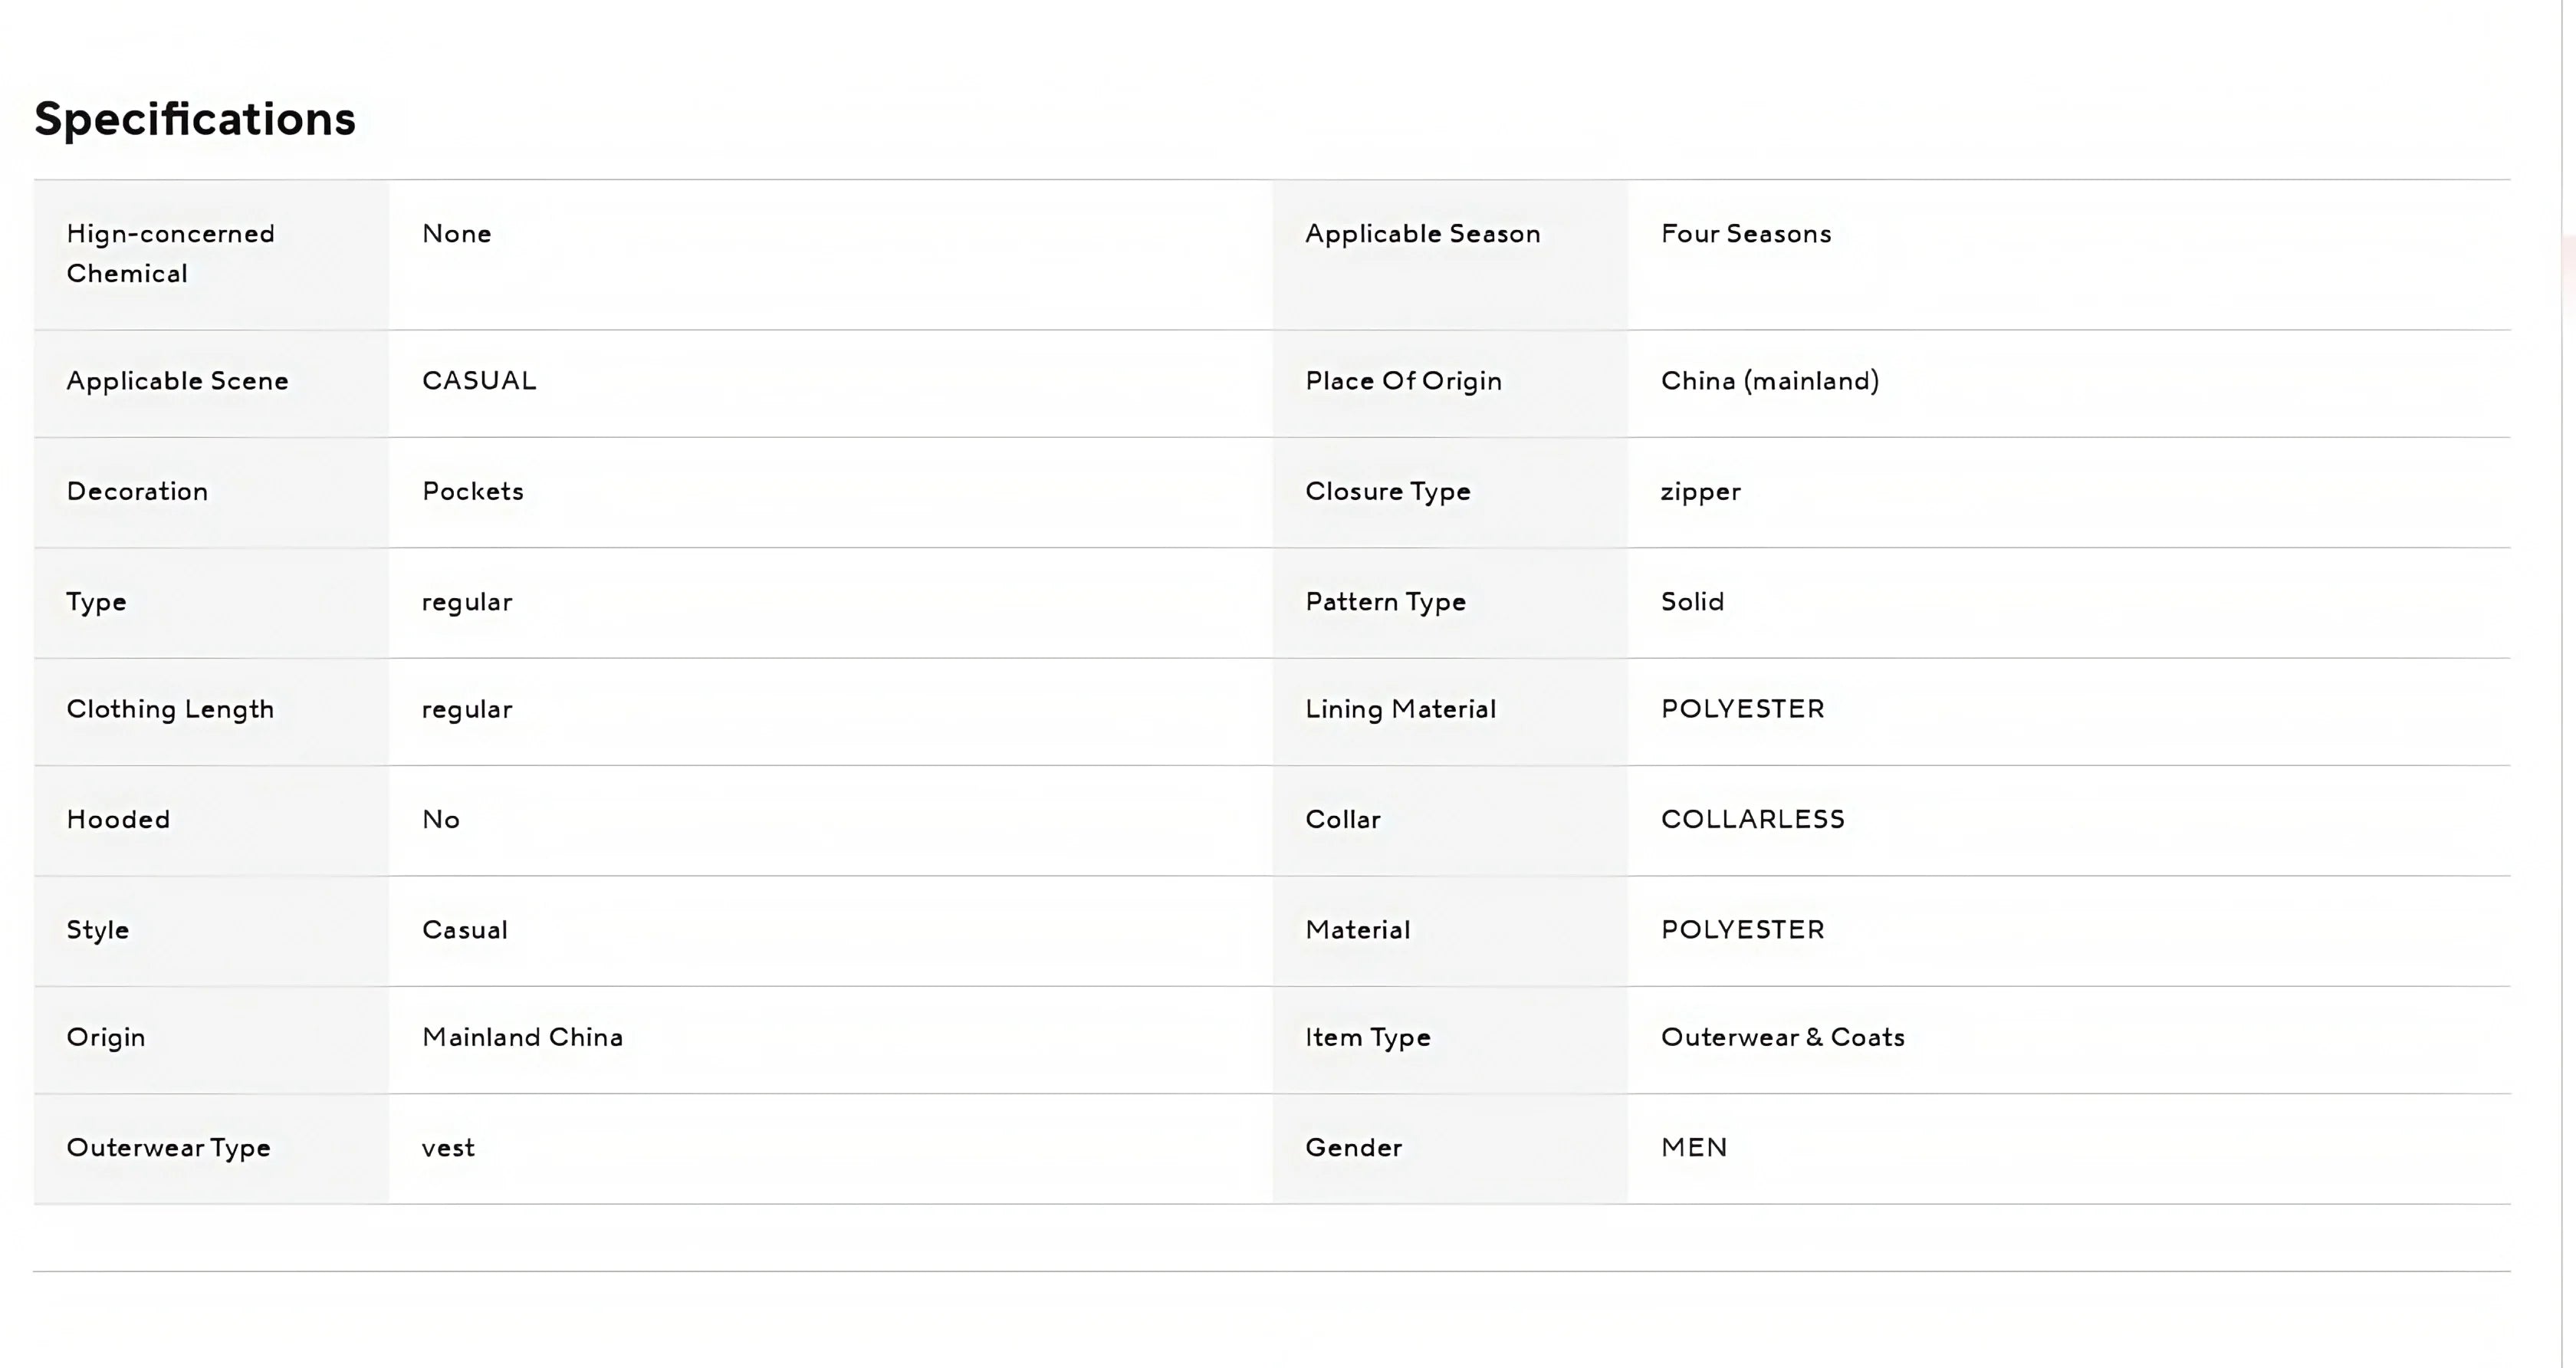Click the Pockets decoration value
Screen dimensions: 2576x1368
(472, 491)
